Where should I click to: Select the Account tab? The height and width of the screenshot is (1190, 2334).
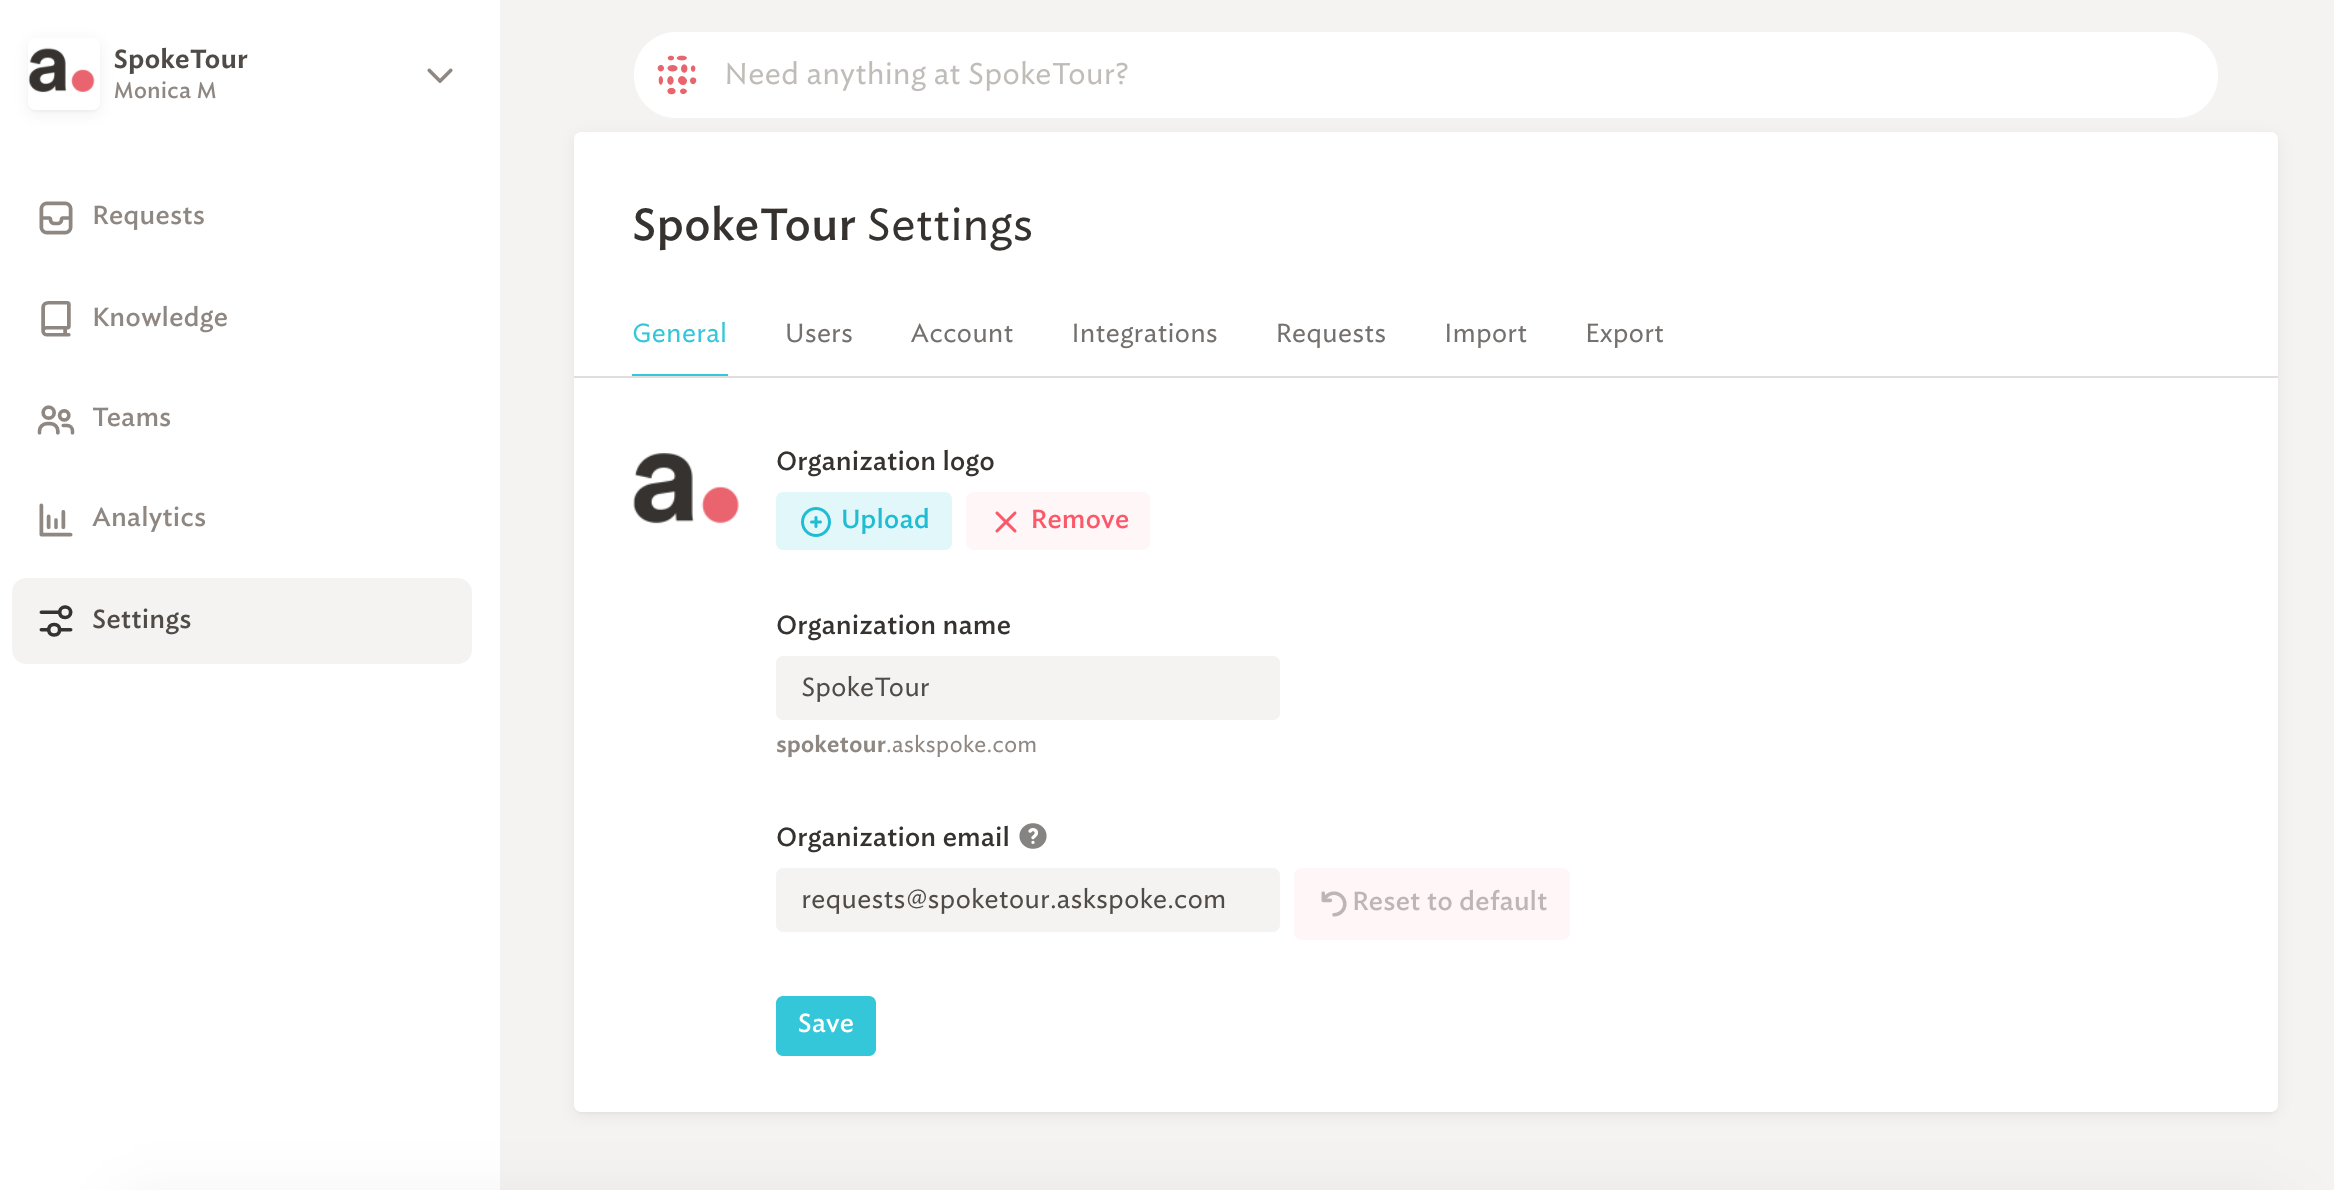(x=962, y=333)
